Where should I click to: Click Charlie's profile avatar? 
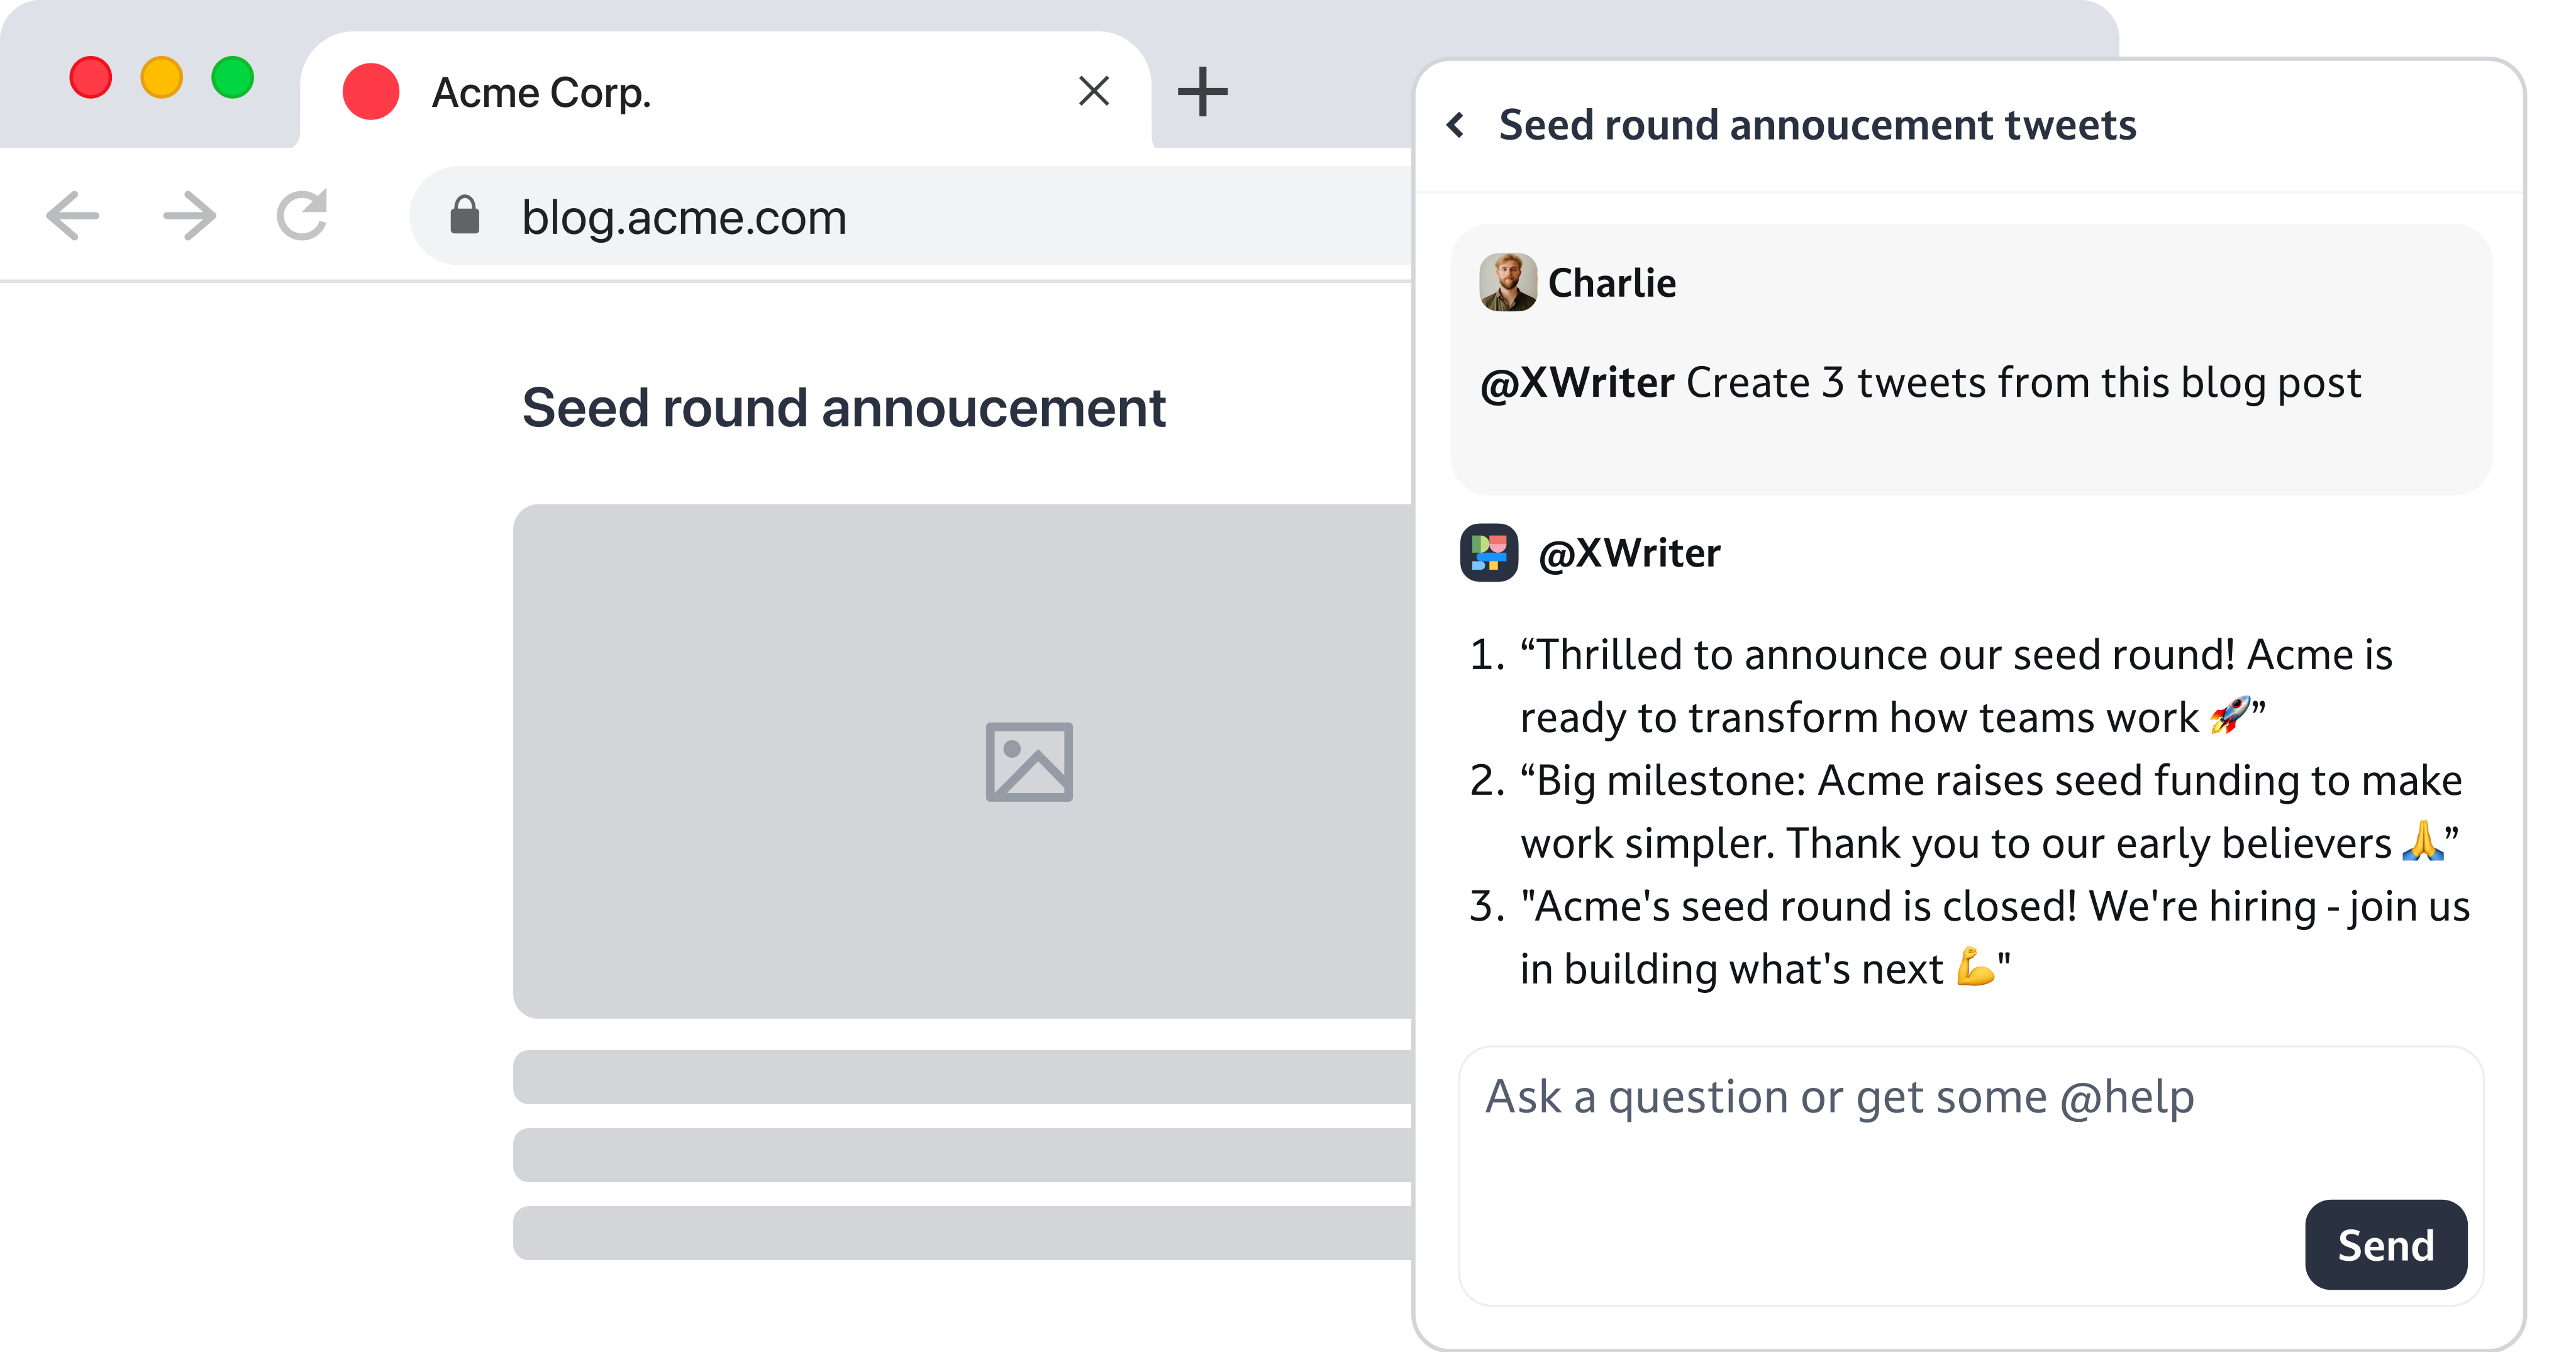coord(1508,282)
